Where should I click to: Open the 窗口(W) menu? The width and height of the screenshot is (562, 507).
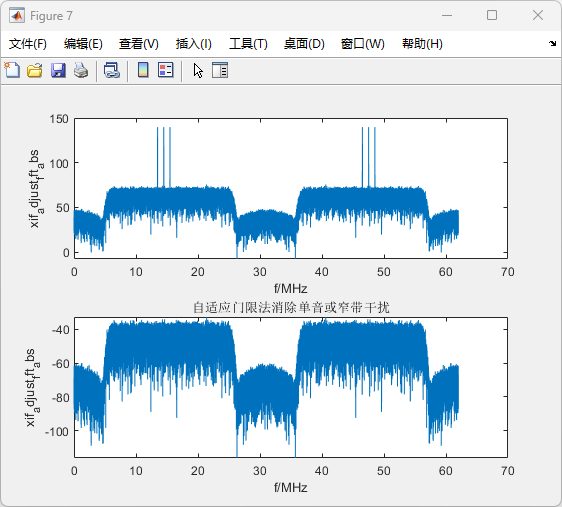[x=363, y=44]
